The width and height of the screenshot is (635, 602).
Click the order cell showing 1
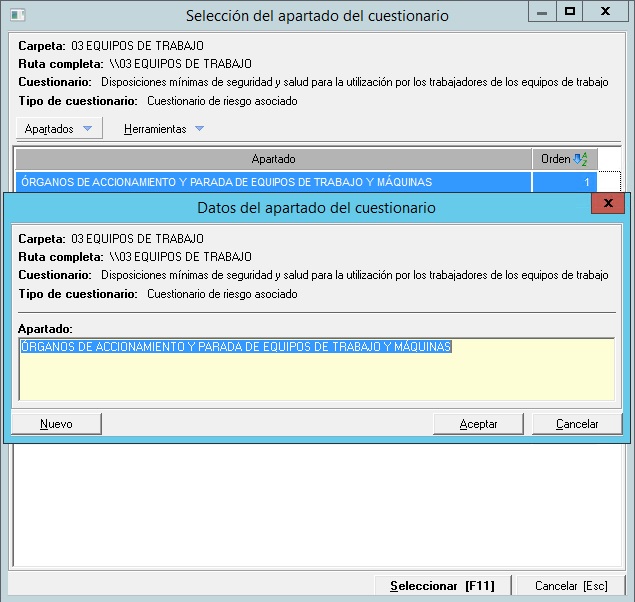[563, 182]
